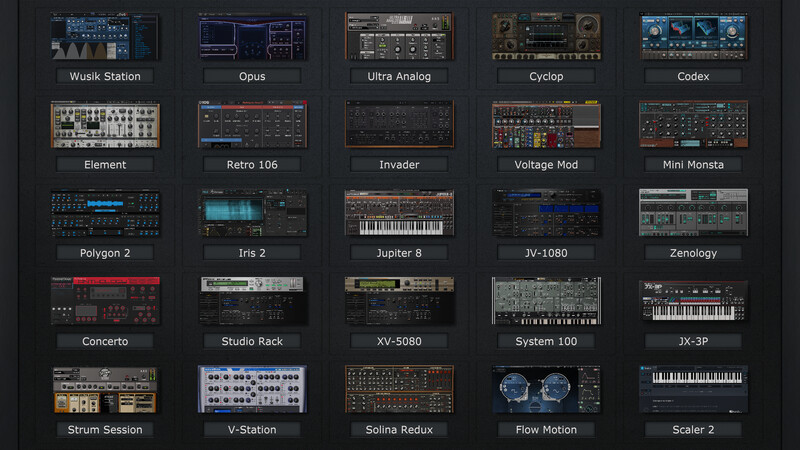Select the Mini Monsta thumbnail
800x450 pixels.
[x=693, y=124]
